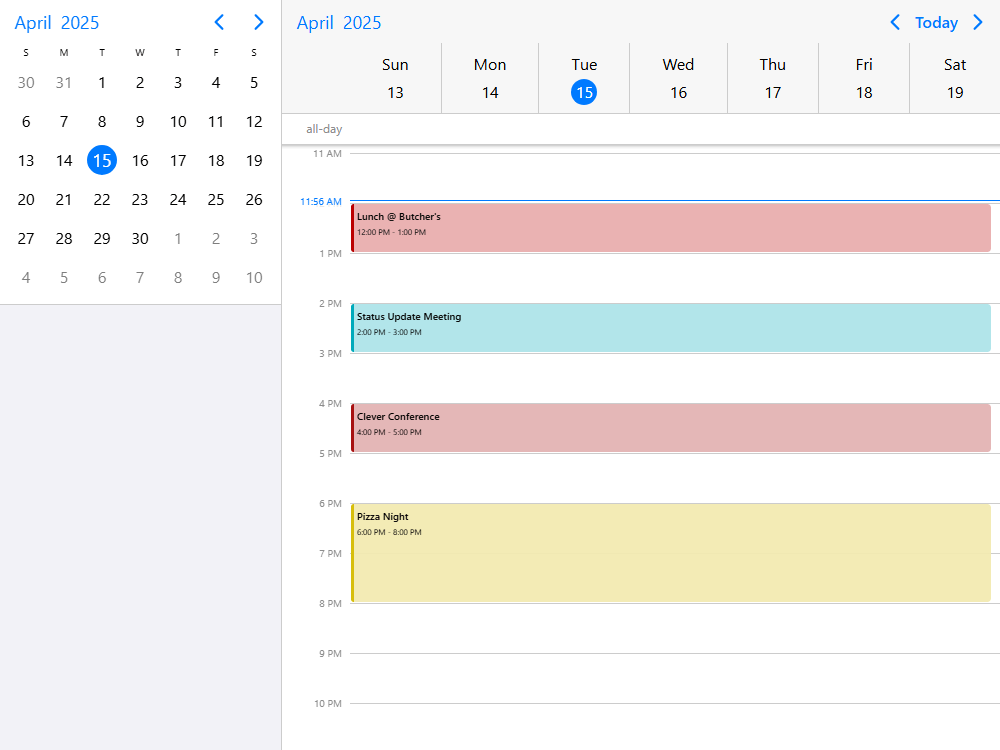Select Thu 17 column header
The image size is (1000, 750).
[773, 78]
